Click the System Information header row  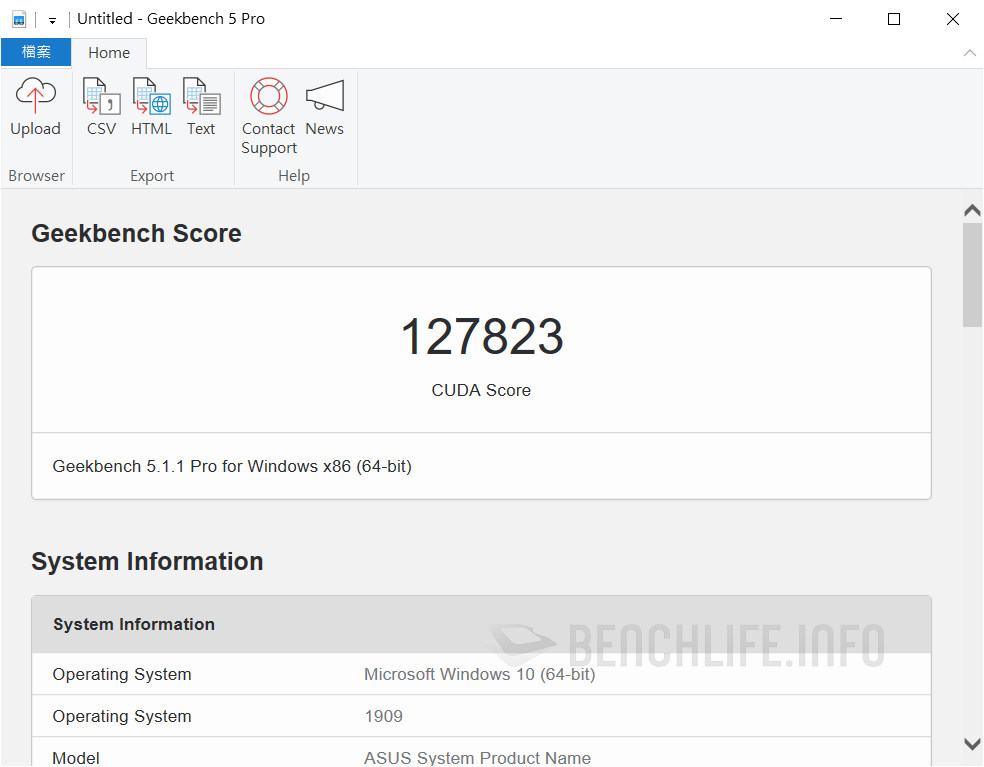481,624
